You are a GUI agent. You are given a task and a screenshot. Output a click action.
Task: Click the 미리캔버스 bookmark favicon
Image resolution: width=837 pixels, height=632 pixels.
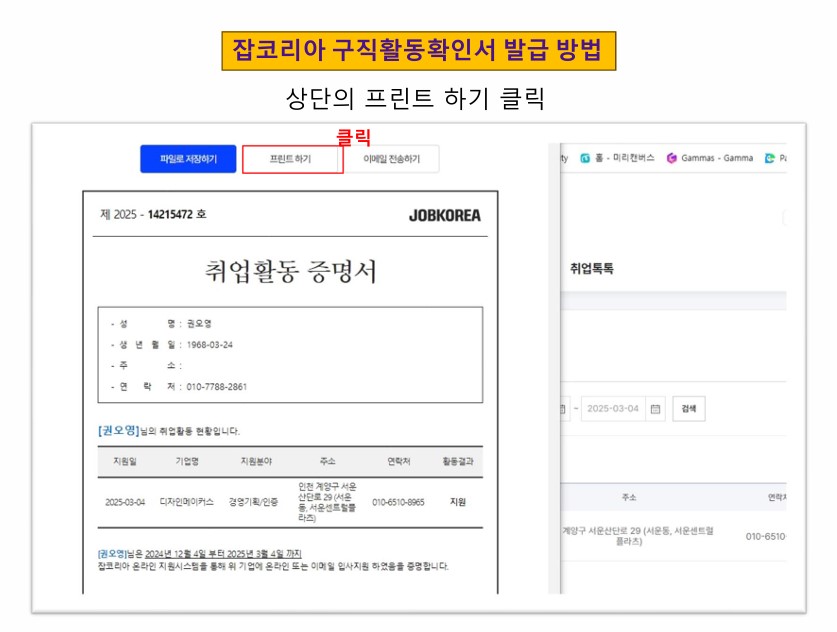585,158
